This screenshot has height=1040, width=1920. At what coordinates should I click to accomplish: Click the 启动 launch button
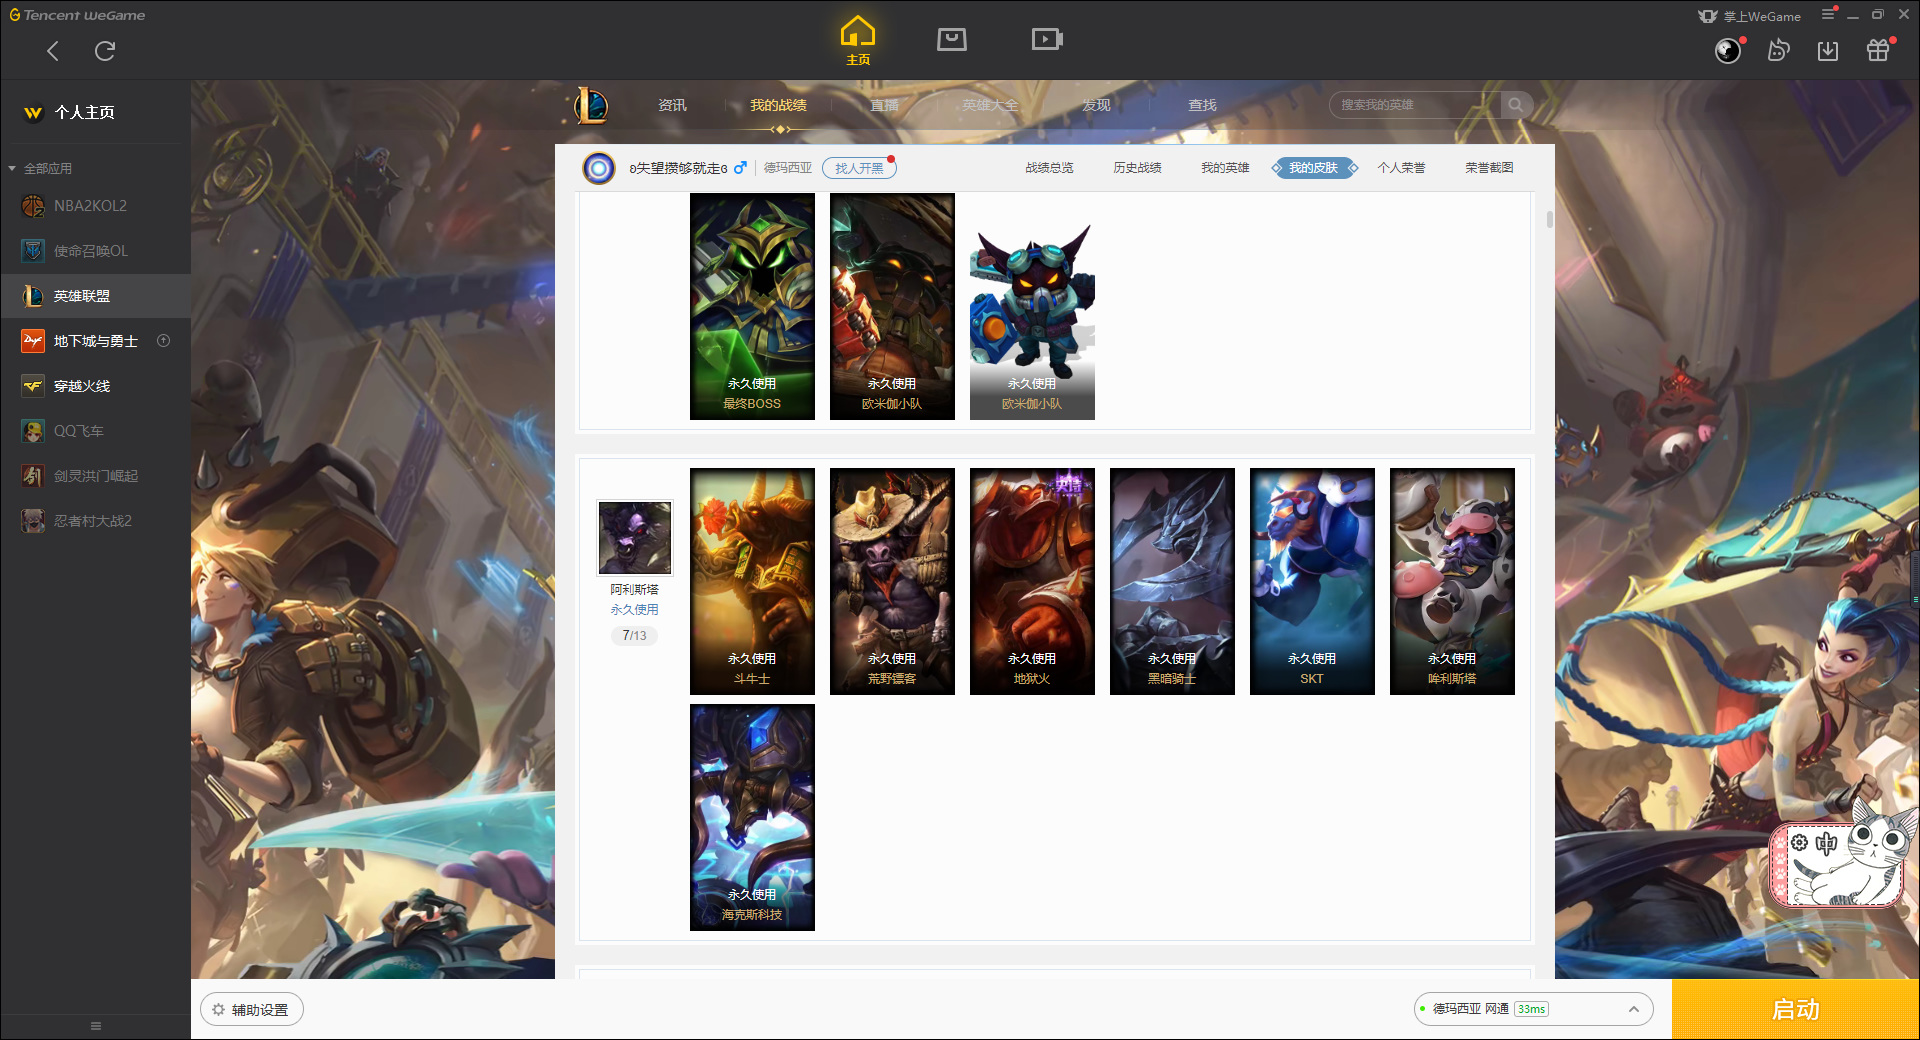[x=1795, y=1009]
